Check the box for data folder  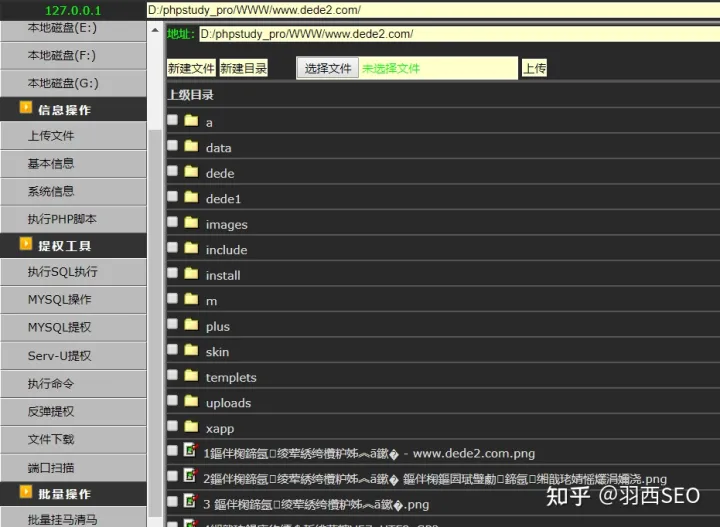coord(172,146)
